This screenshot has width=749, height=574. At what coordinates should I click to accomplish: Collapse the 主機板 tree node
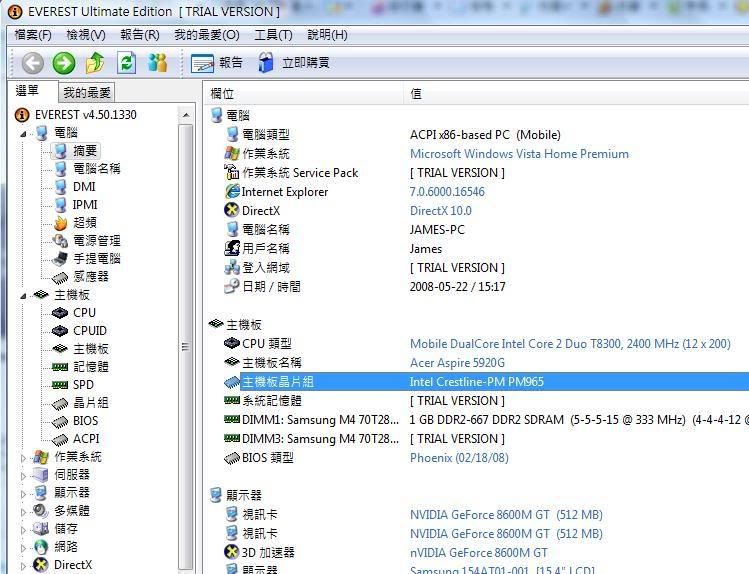(24, 296)
